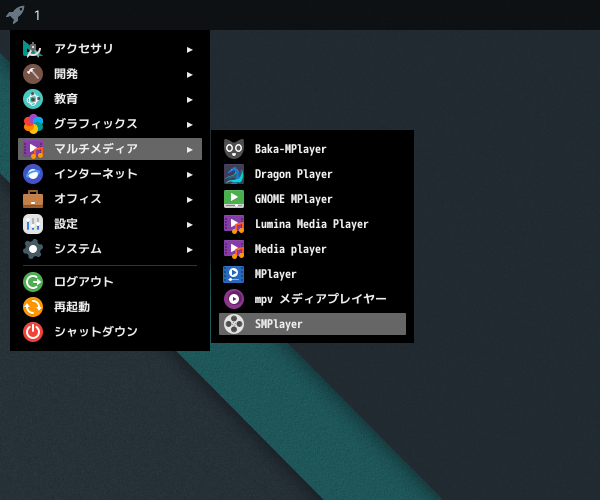Click the SMPlayer film reel icon
Screen dimensions: 600x500
(234, 324)
